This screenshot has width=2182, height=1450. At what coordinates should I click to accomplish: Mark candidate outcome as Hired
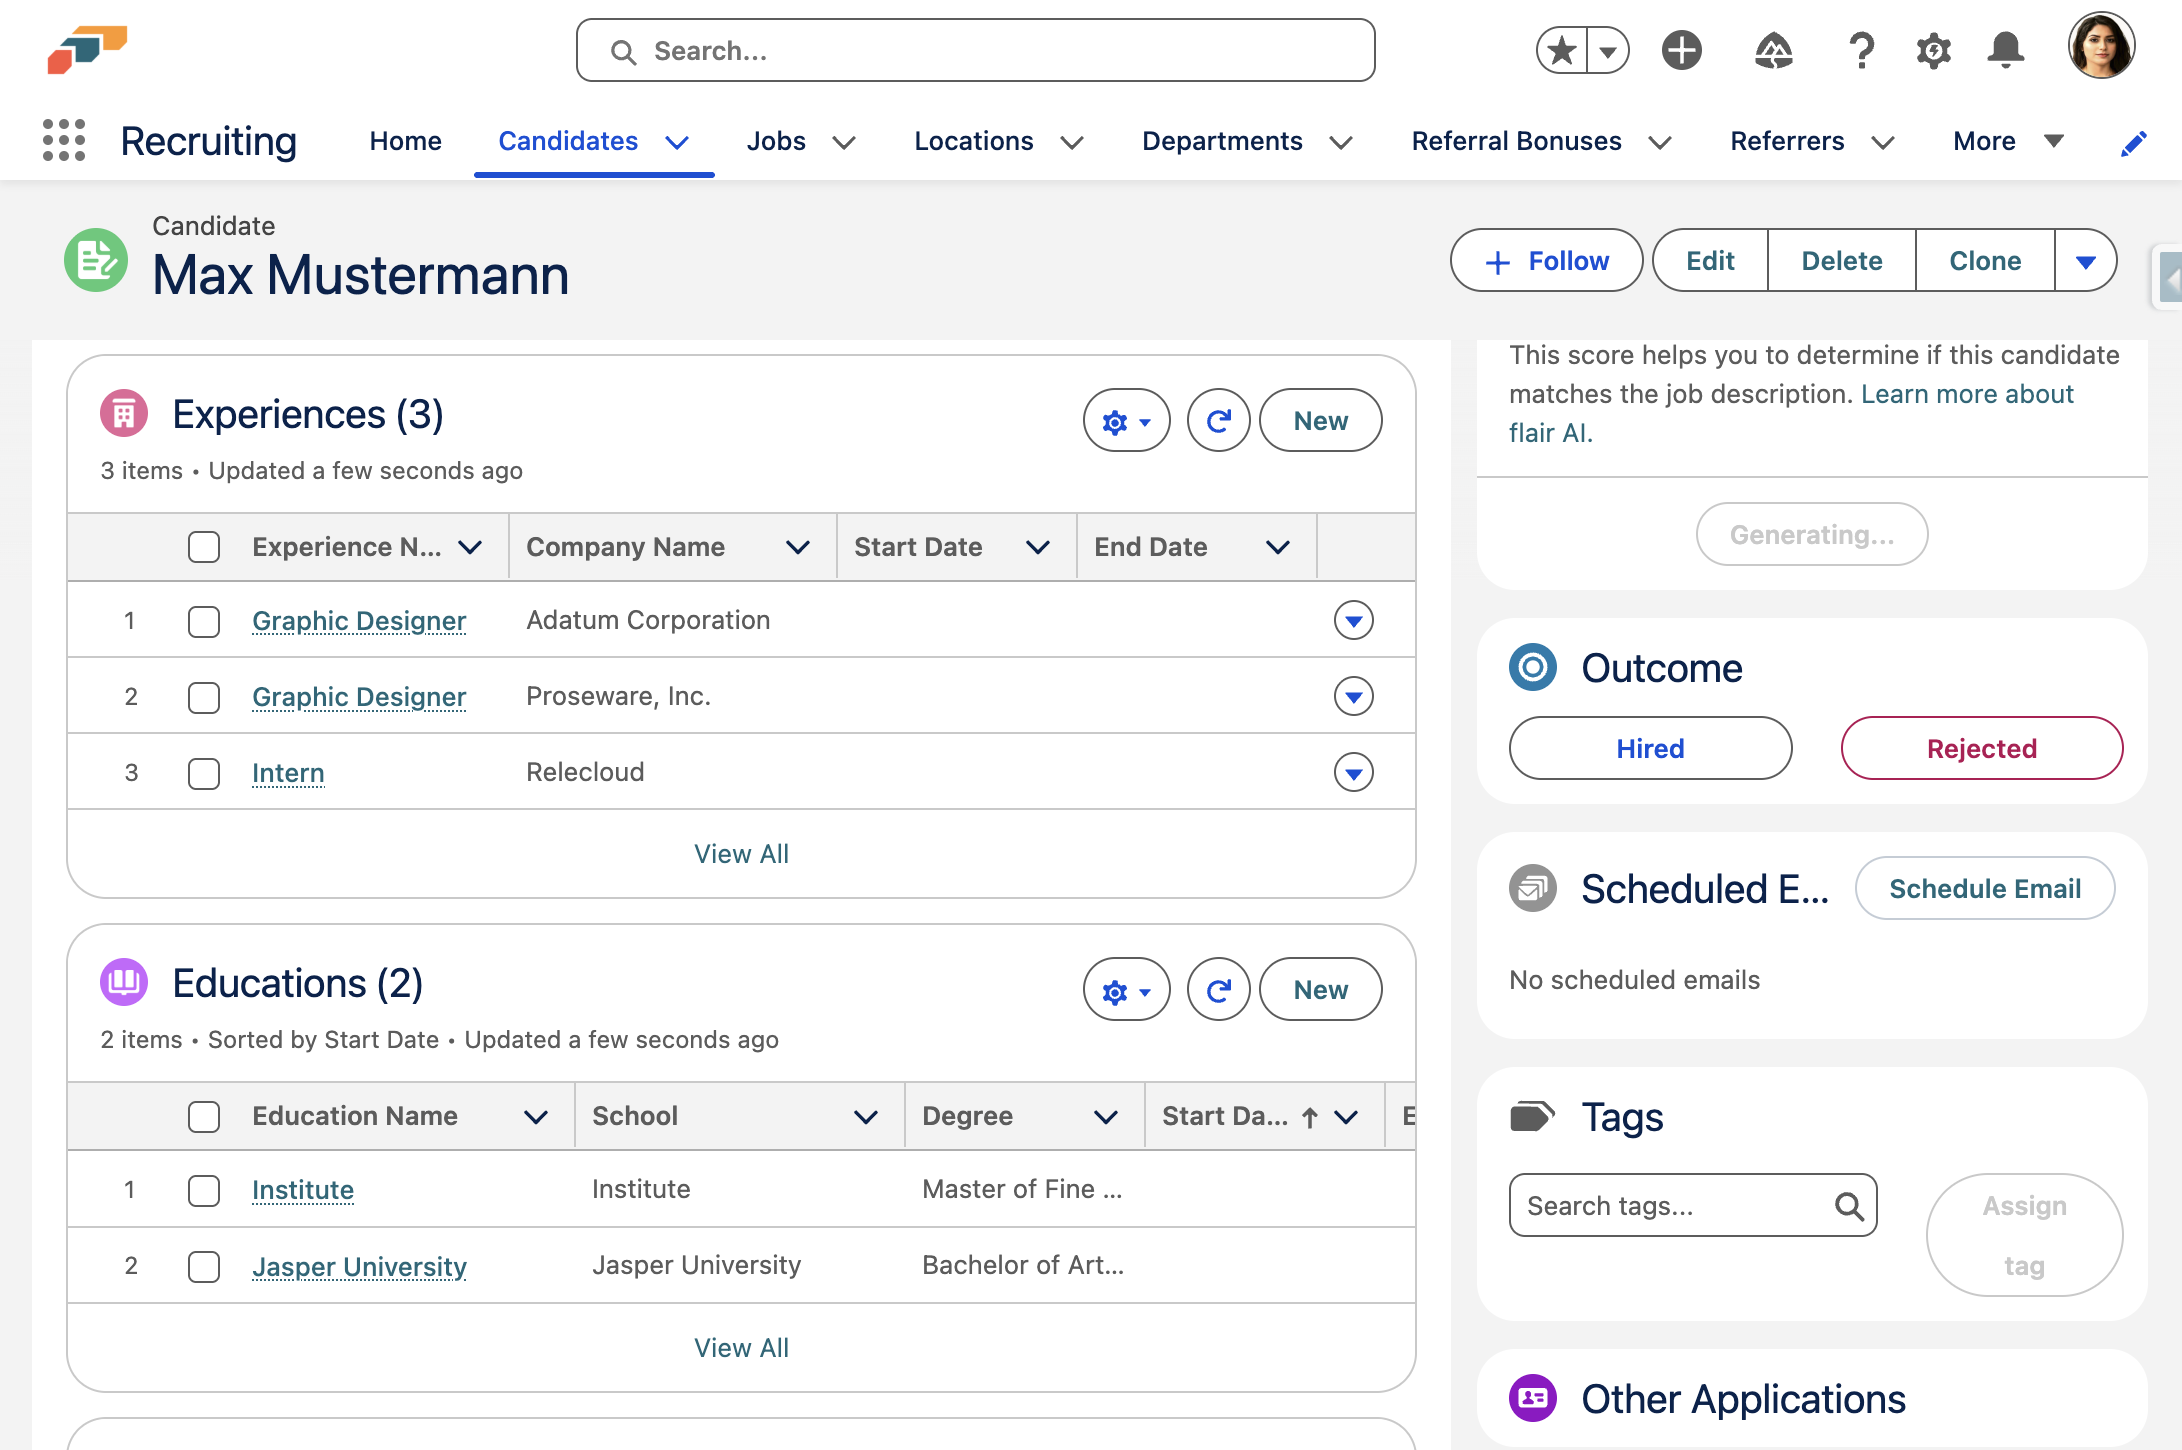1650,748
